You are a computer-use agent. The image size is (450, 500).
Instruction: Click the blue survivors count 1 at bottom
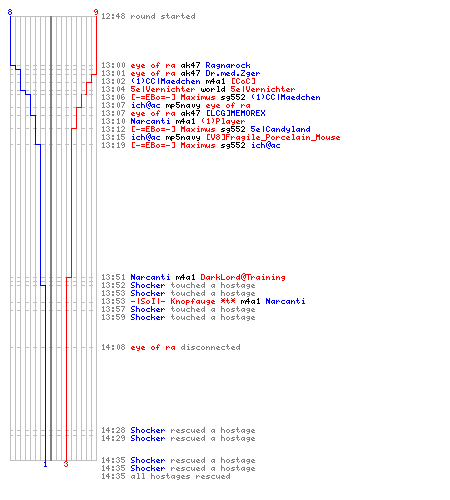pos(45,464)
